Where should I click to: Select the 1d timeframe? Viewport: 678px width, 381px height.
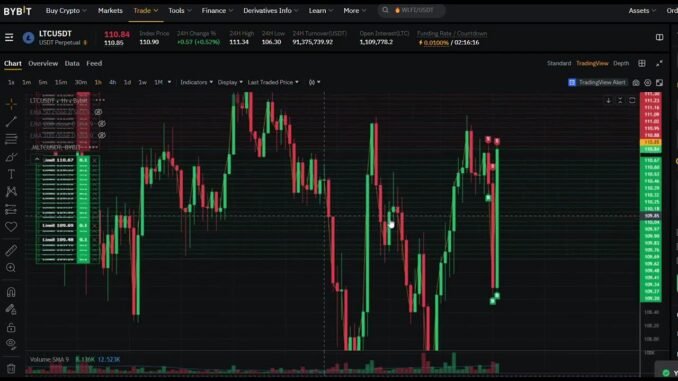pyautogui.click(x=127, y=82)
